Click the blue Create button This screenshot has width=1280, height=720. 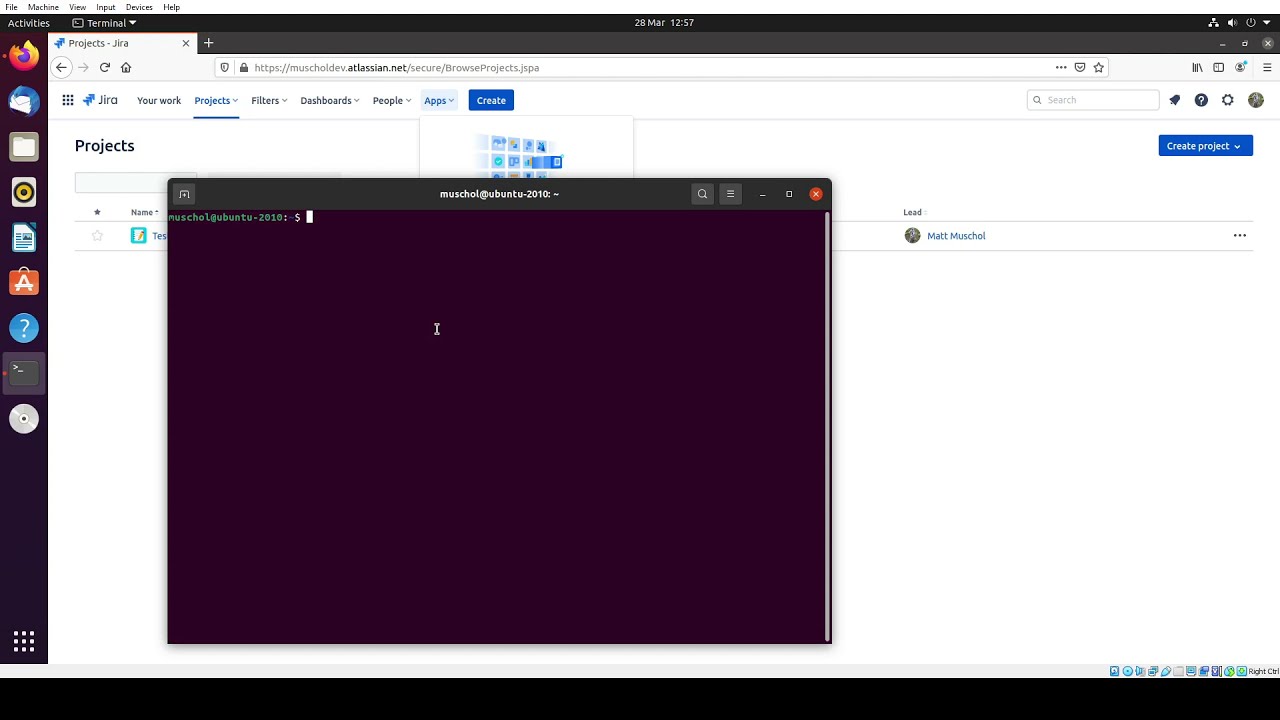tap(491, 100)
